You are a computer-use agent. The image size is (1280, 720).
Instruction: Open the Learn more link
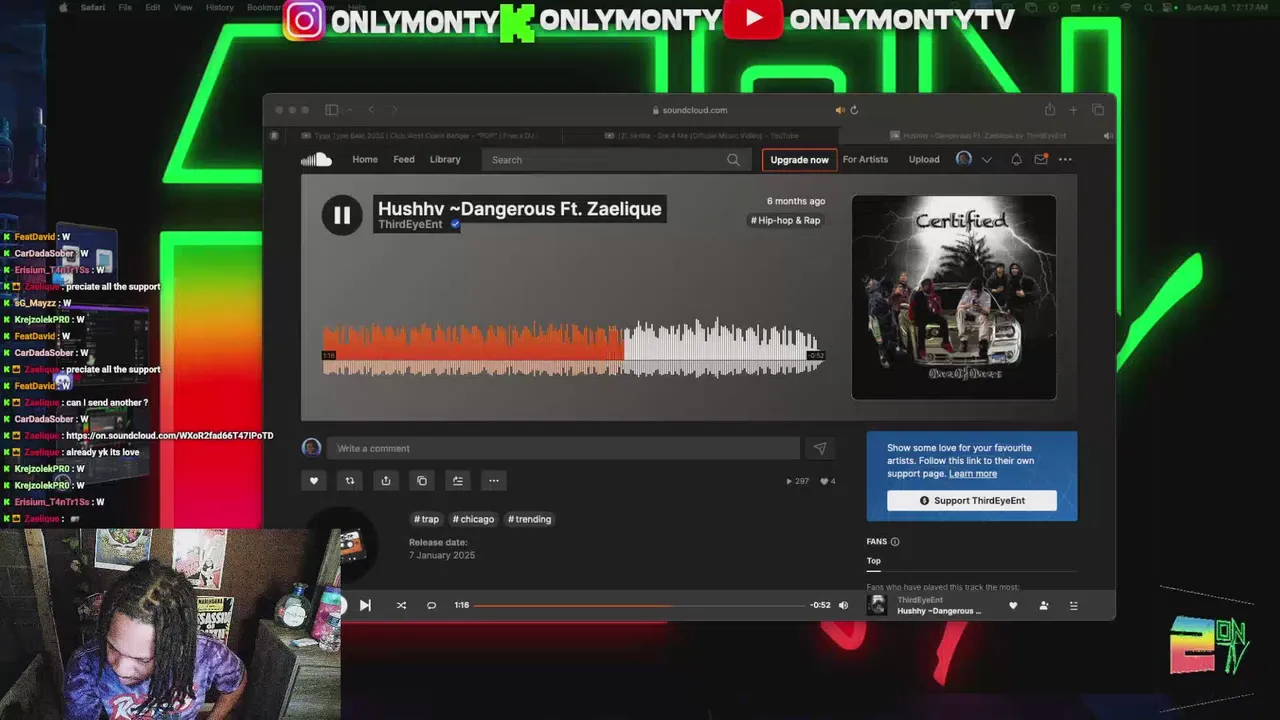coord(973,474)
